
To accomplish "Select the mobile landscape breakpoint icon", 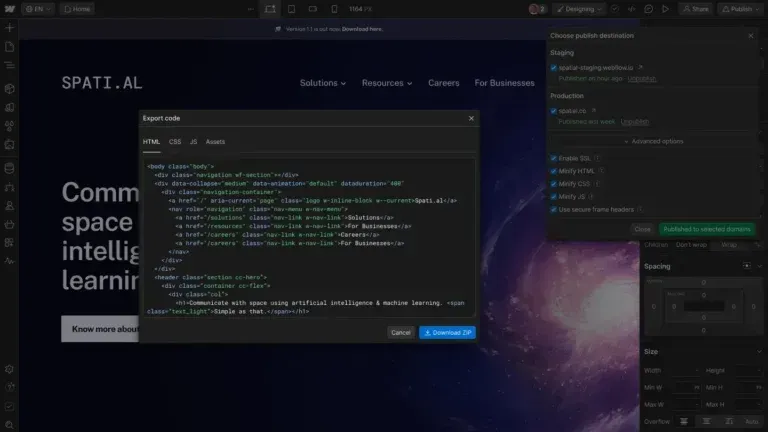I will [x=312, y=9].
